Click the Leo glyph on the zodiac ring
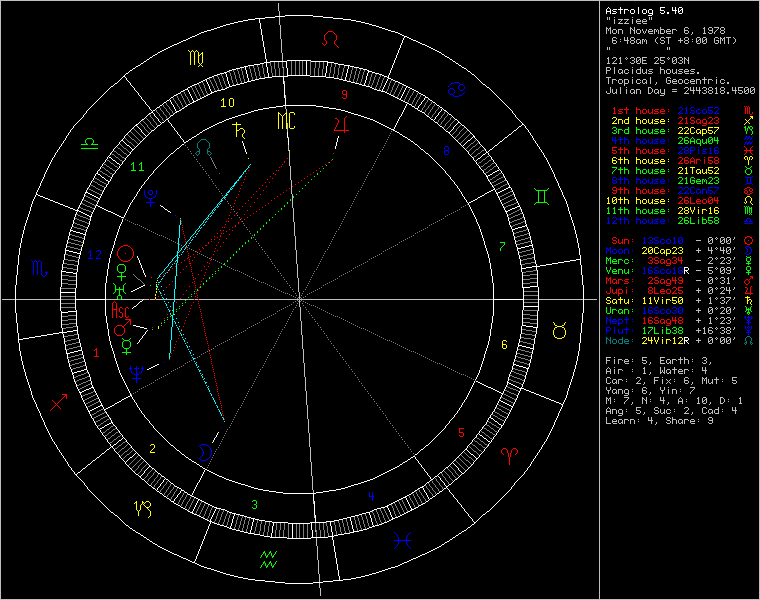 [330, 38]
